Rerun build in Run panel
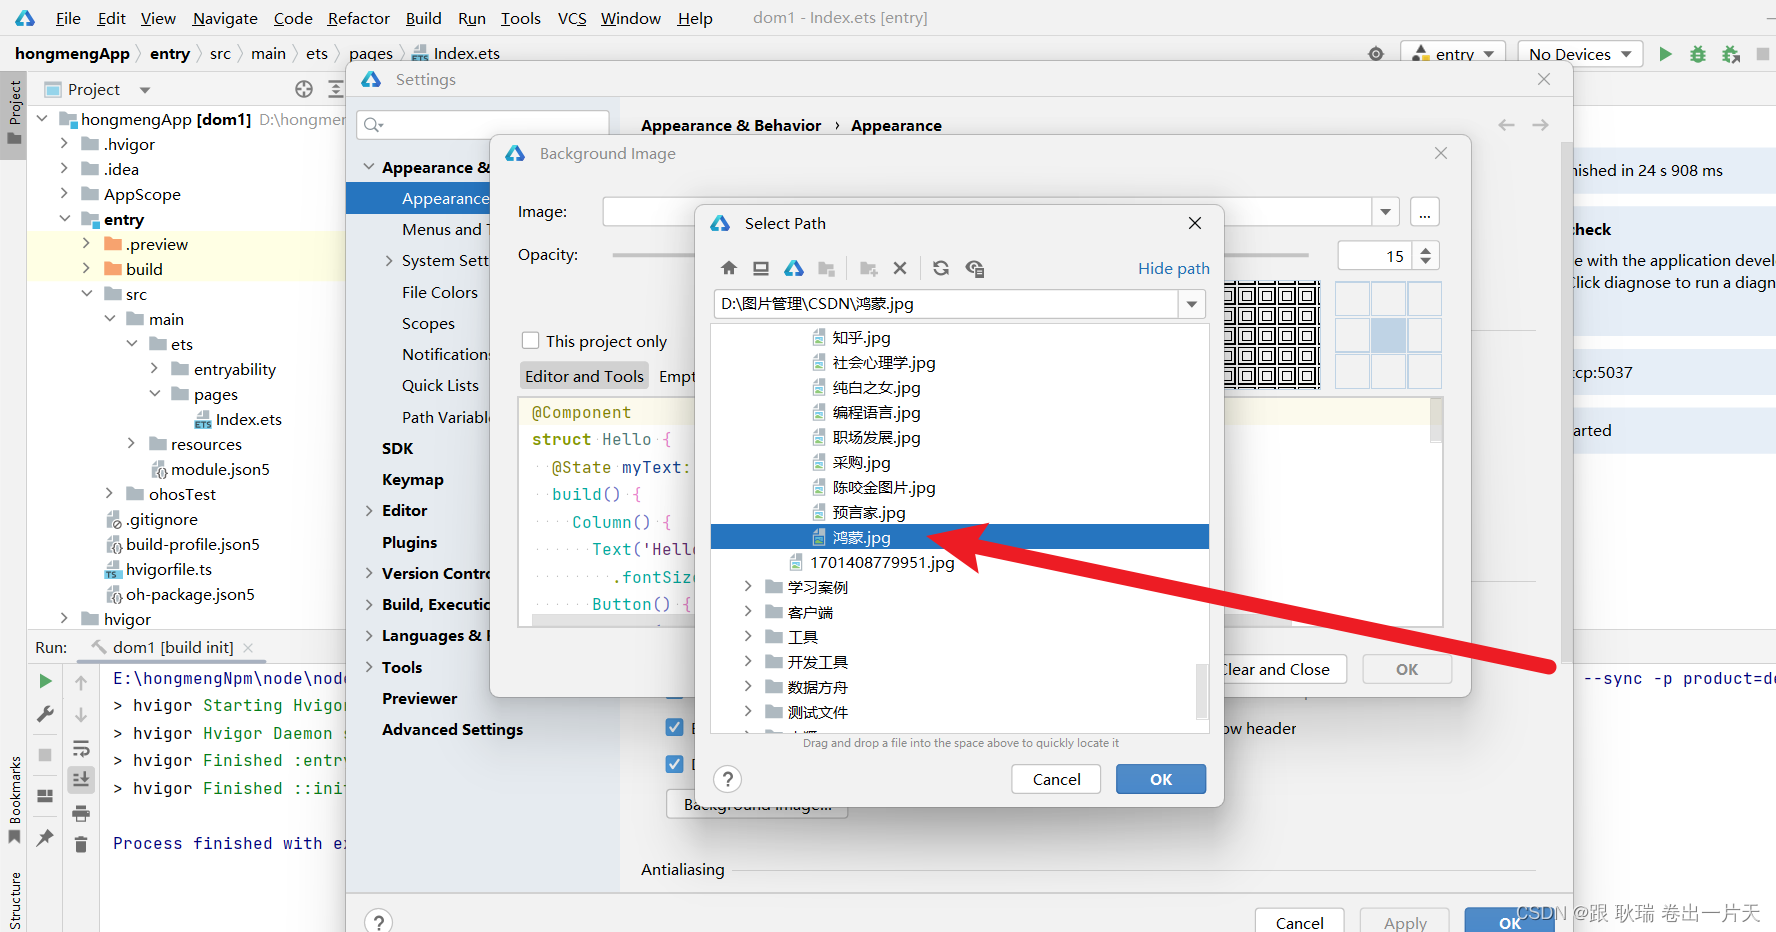The height and width of the screenshot is (932, 1776). coord(45,681)
